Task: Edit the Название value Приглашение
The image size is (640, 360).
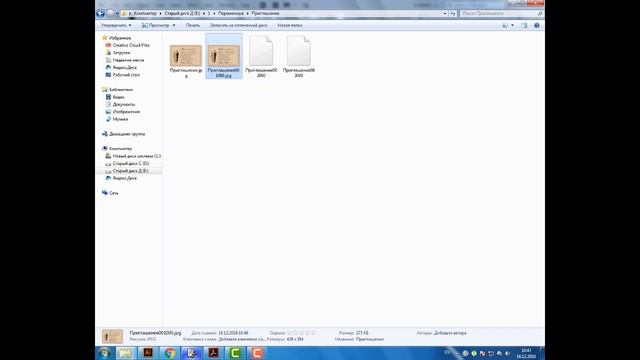Action: [369, 339]
